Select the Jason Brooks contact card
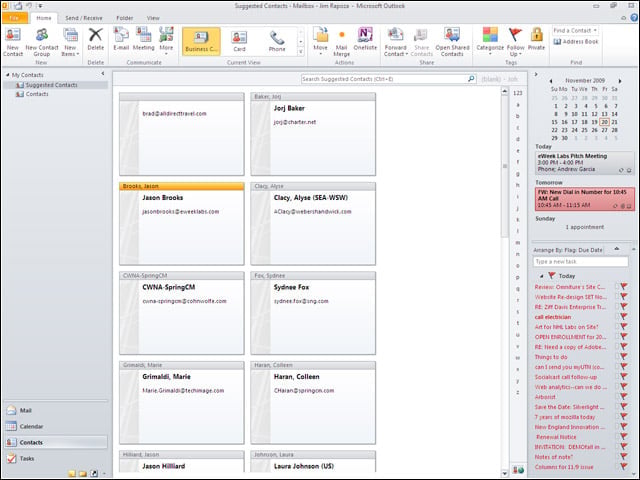The width and height of the screenshot is (640, 480). tap(182, 224)
